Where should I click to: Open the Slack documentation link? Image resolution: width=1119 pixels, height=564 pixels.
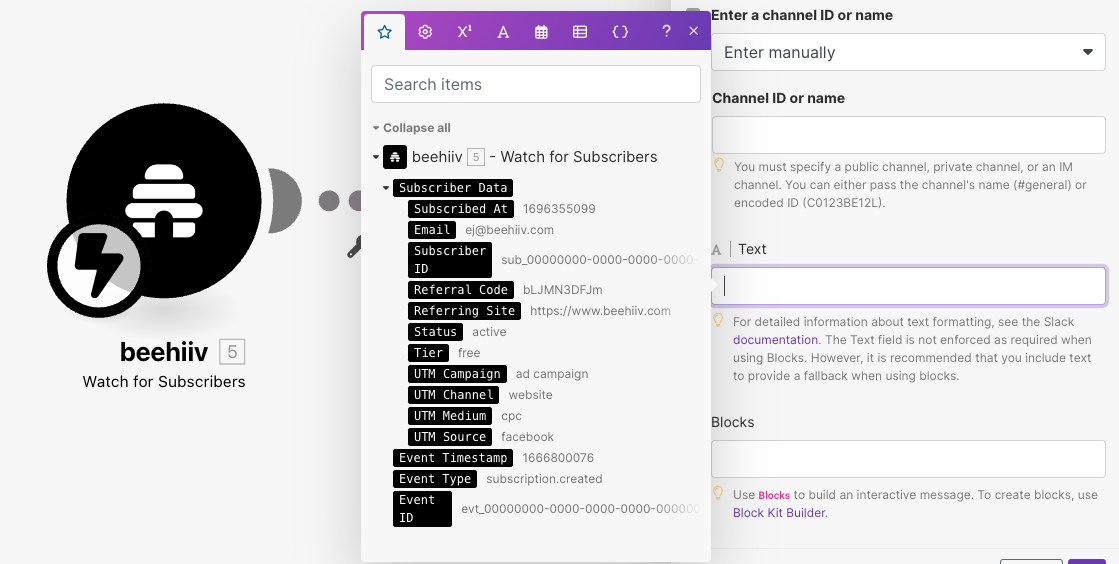(775, 340)
